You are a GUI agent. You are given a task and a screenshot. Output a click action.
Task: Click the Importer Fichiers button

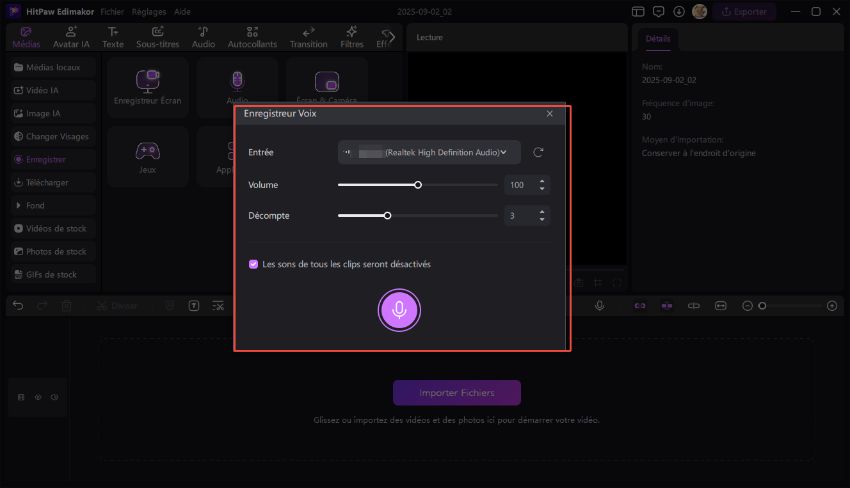coord(456,393)
